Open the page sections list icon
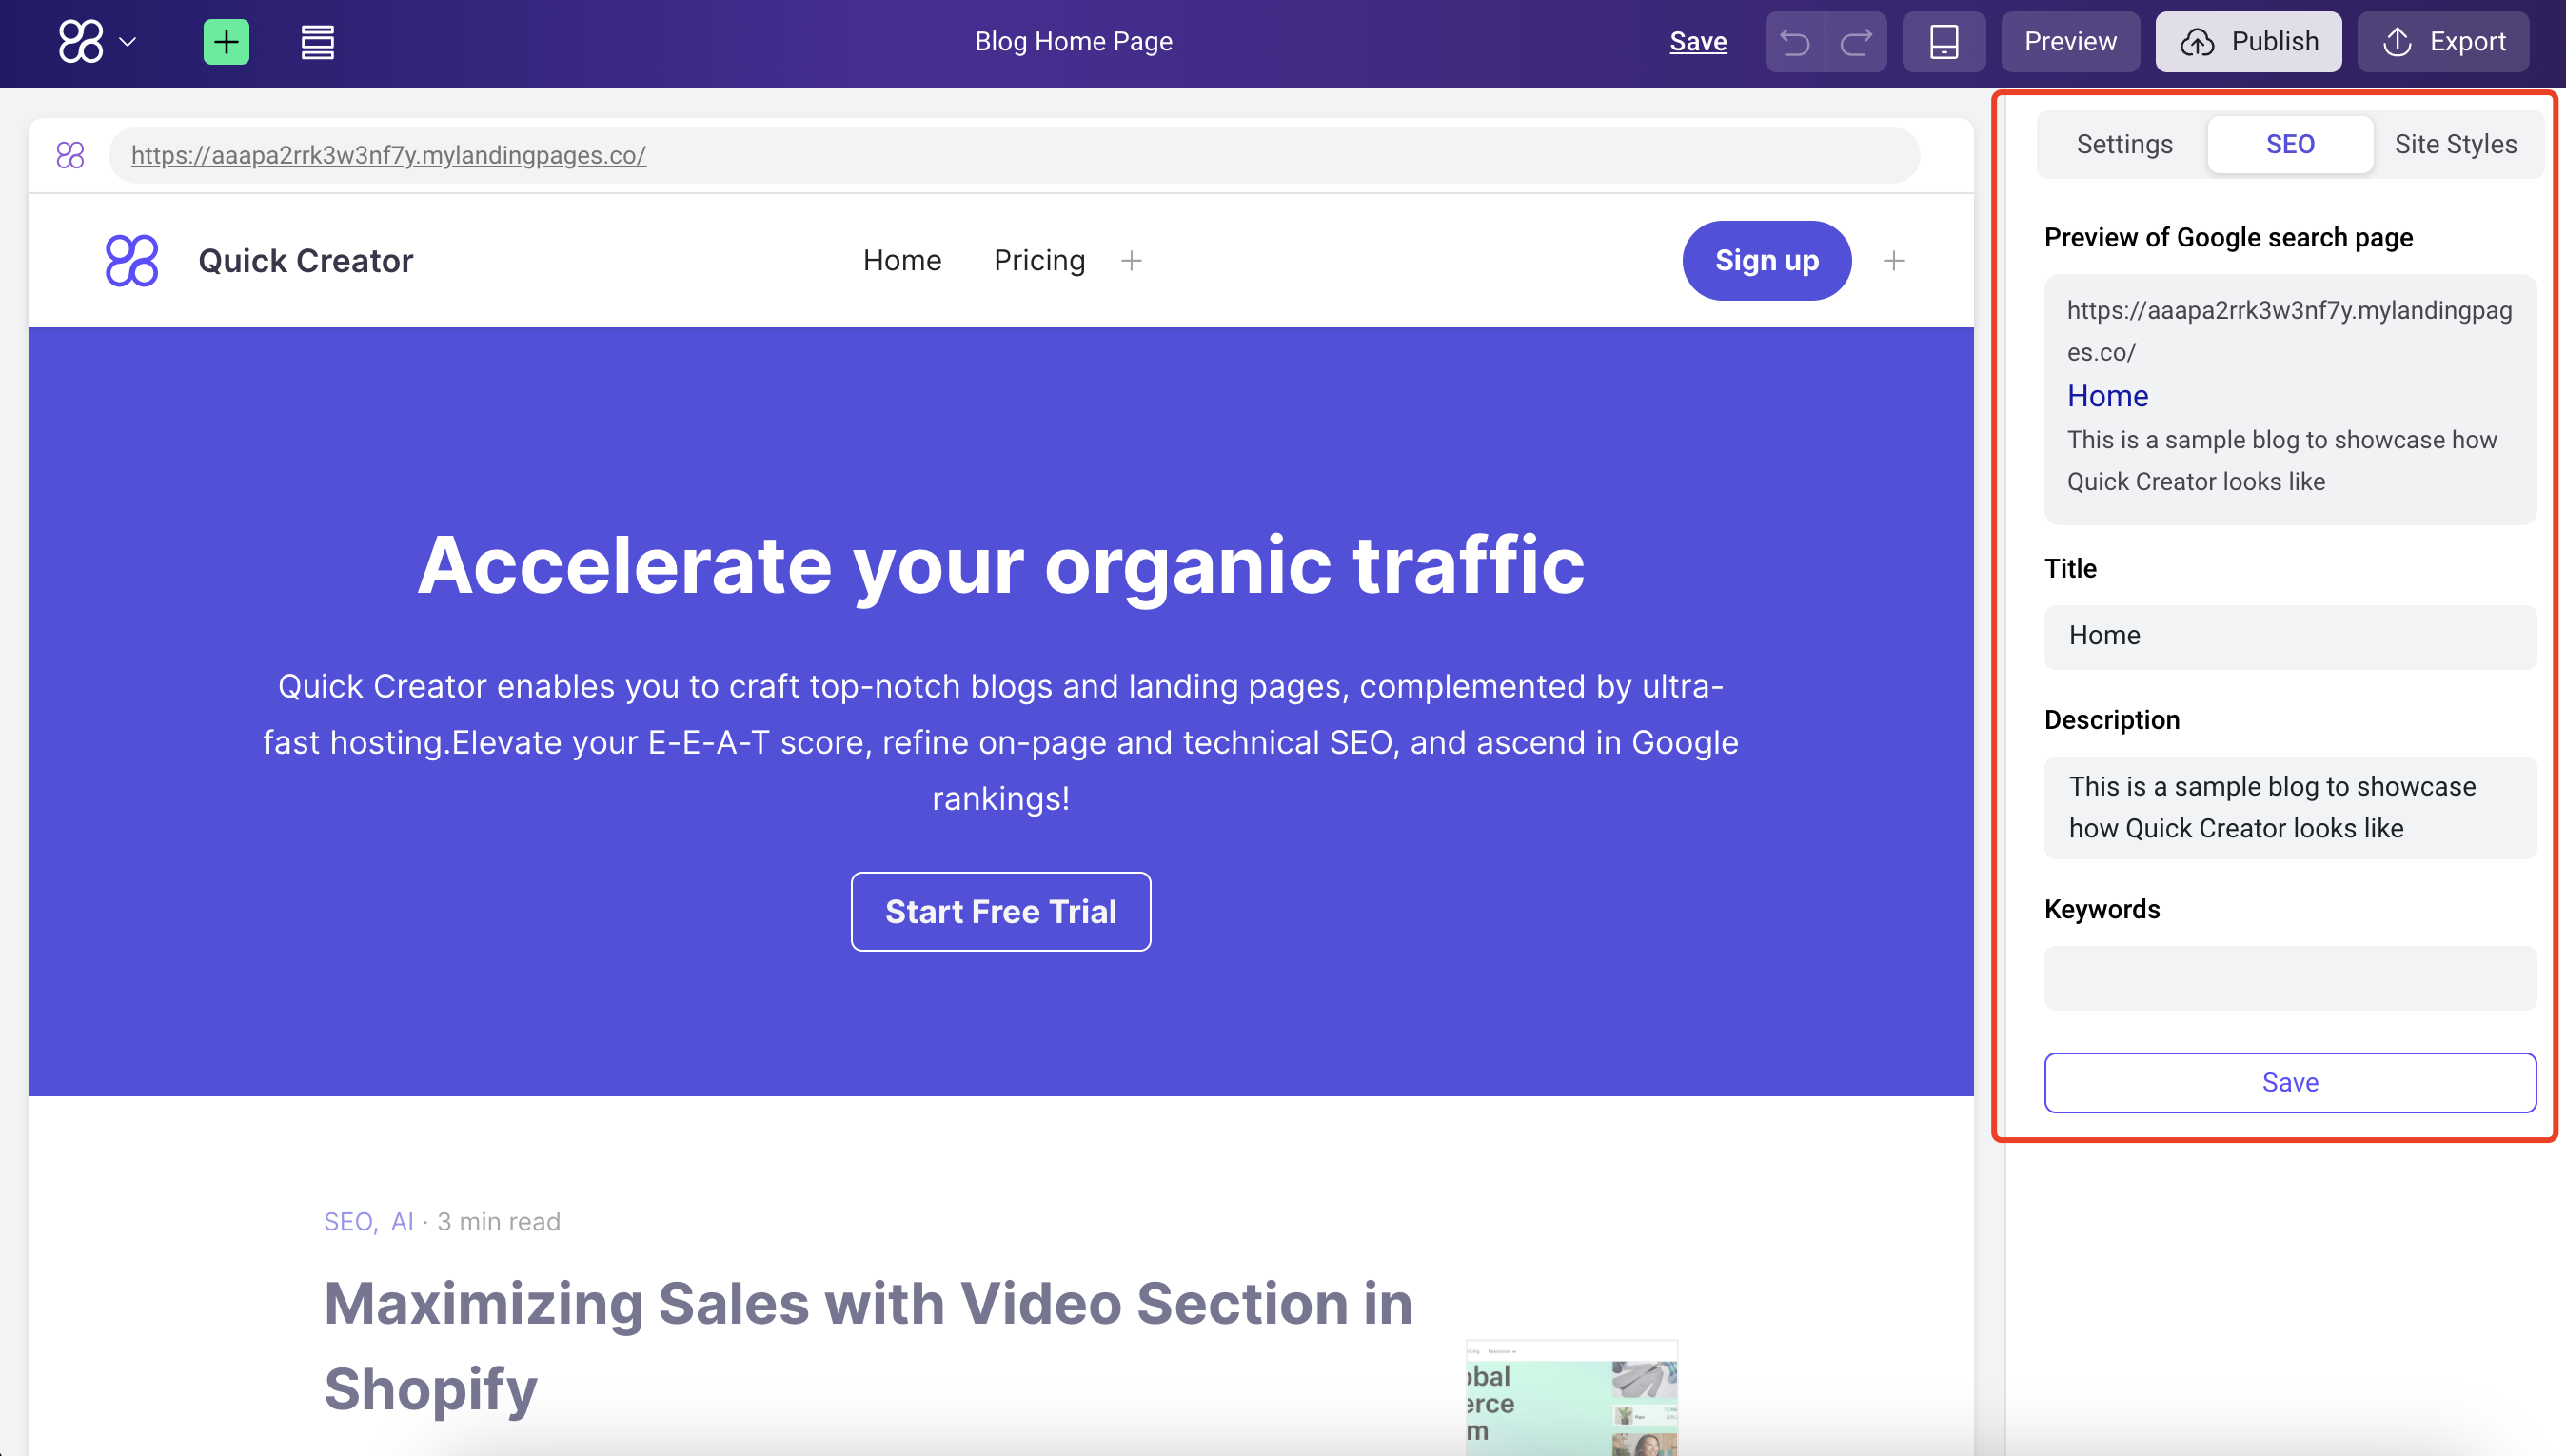The height and width of the screenshot is (1456, 2566). coord(317,42)
